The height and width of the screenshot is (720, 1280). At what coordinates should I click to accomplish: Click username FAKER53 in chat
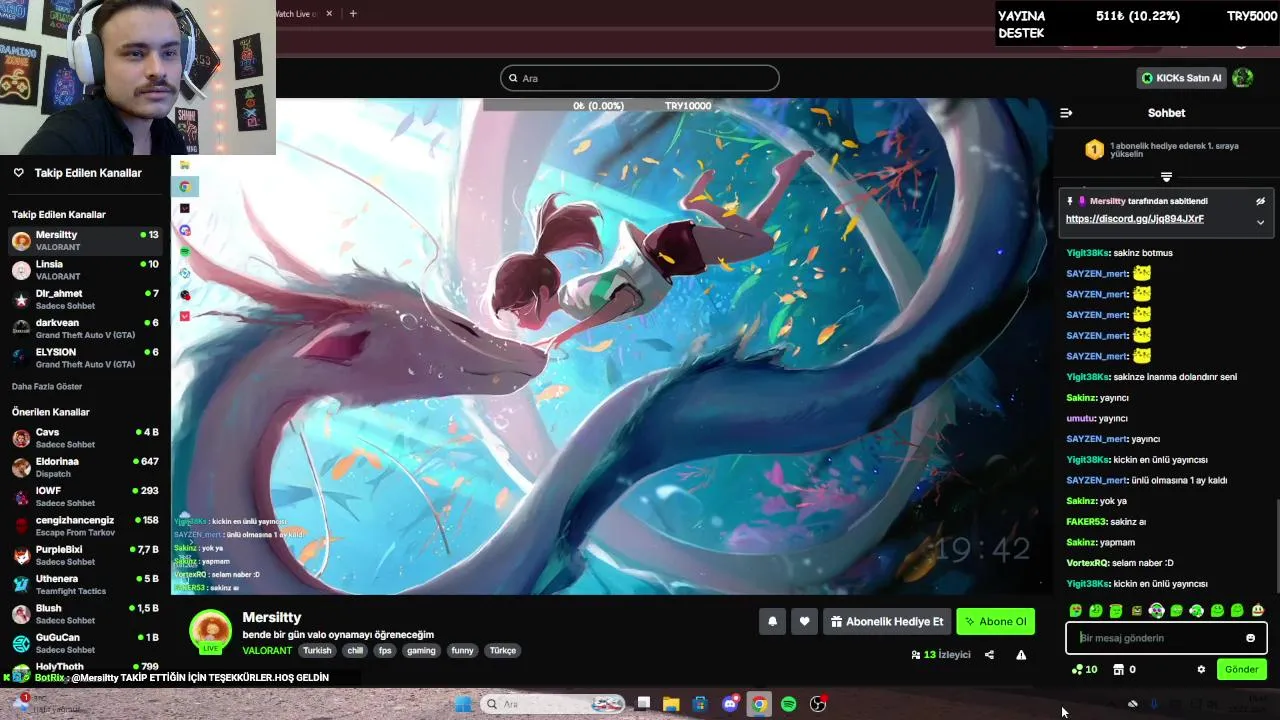[1086, 522]
